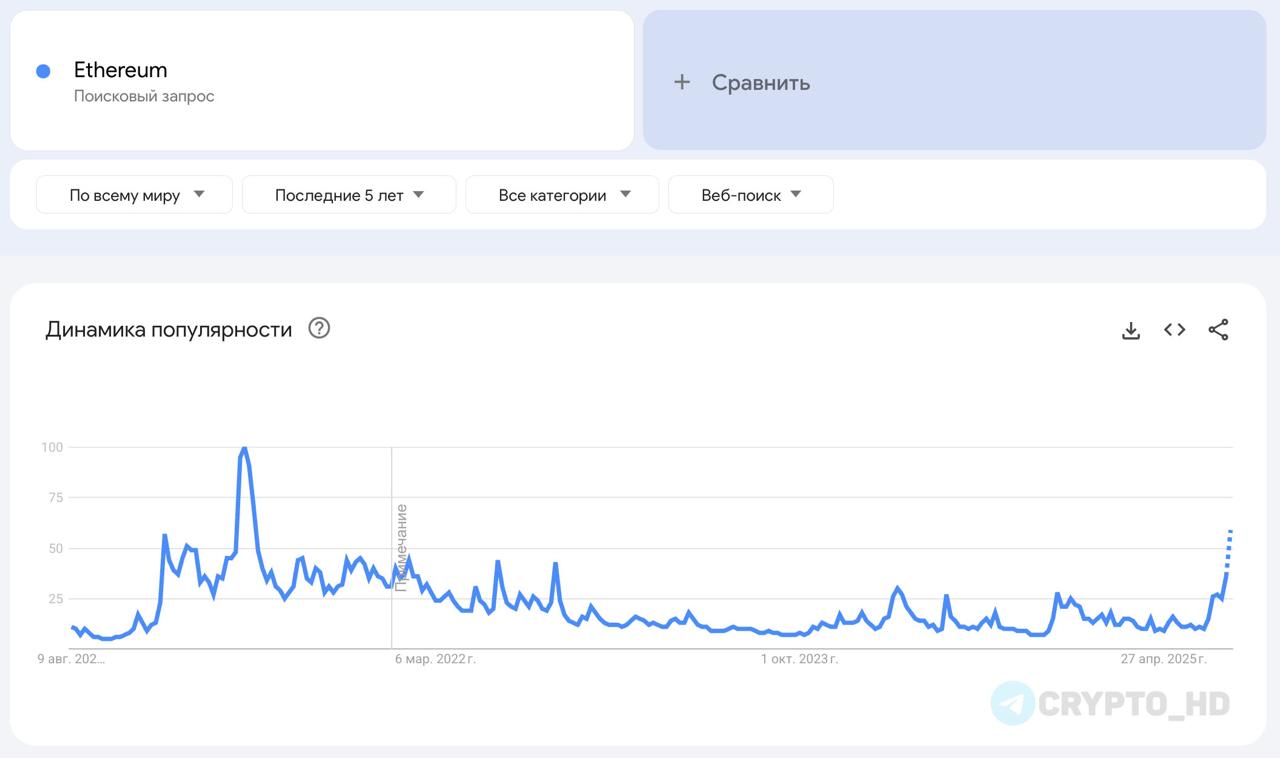Download the interest over time CSV

[x=1131, y=330]
